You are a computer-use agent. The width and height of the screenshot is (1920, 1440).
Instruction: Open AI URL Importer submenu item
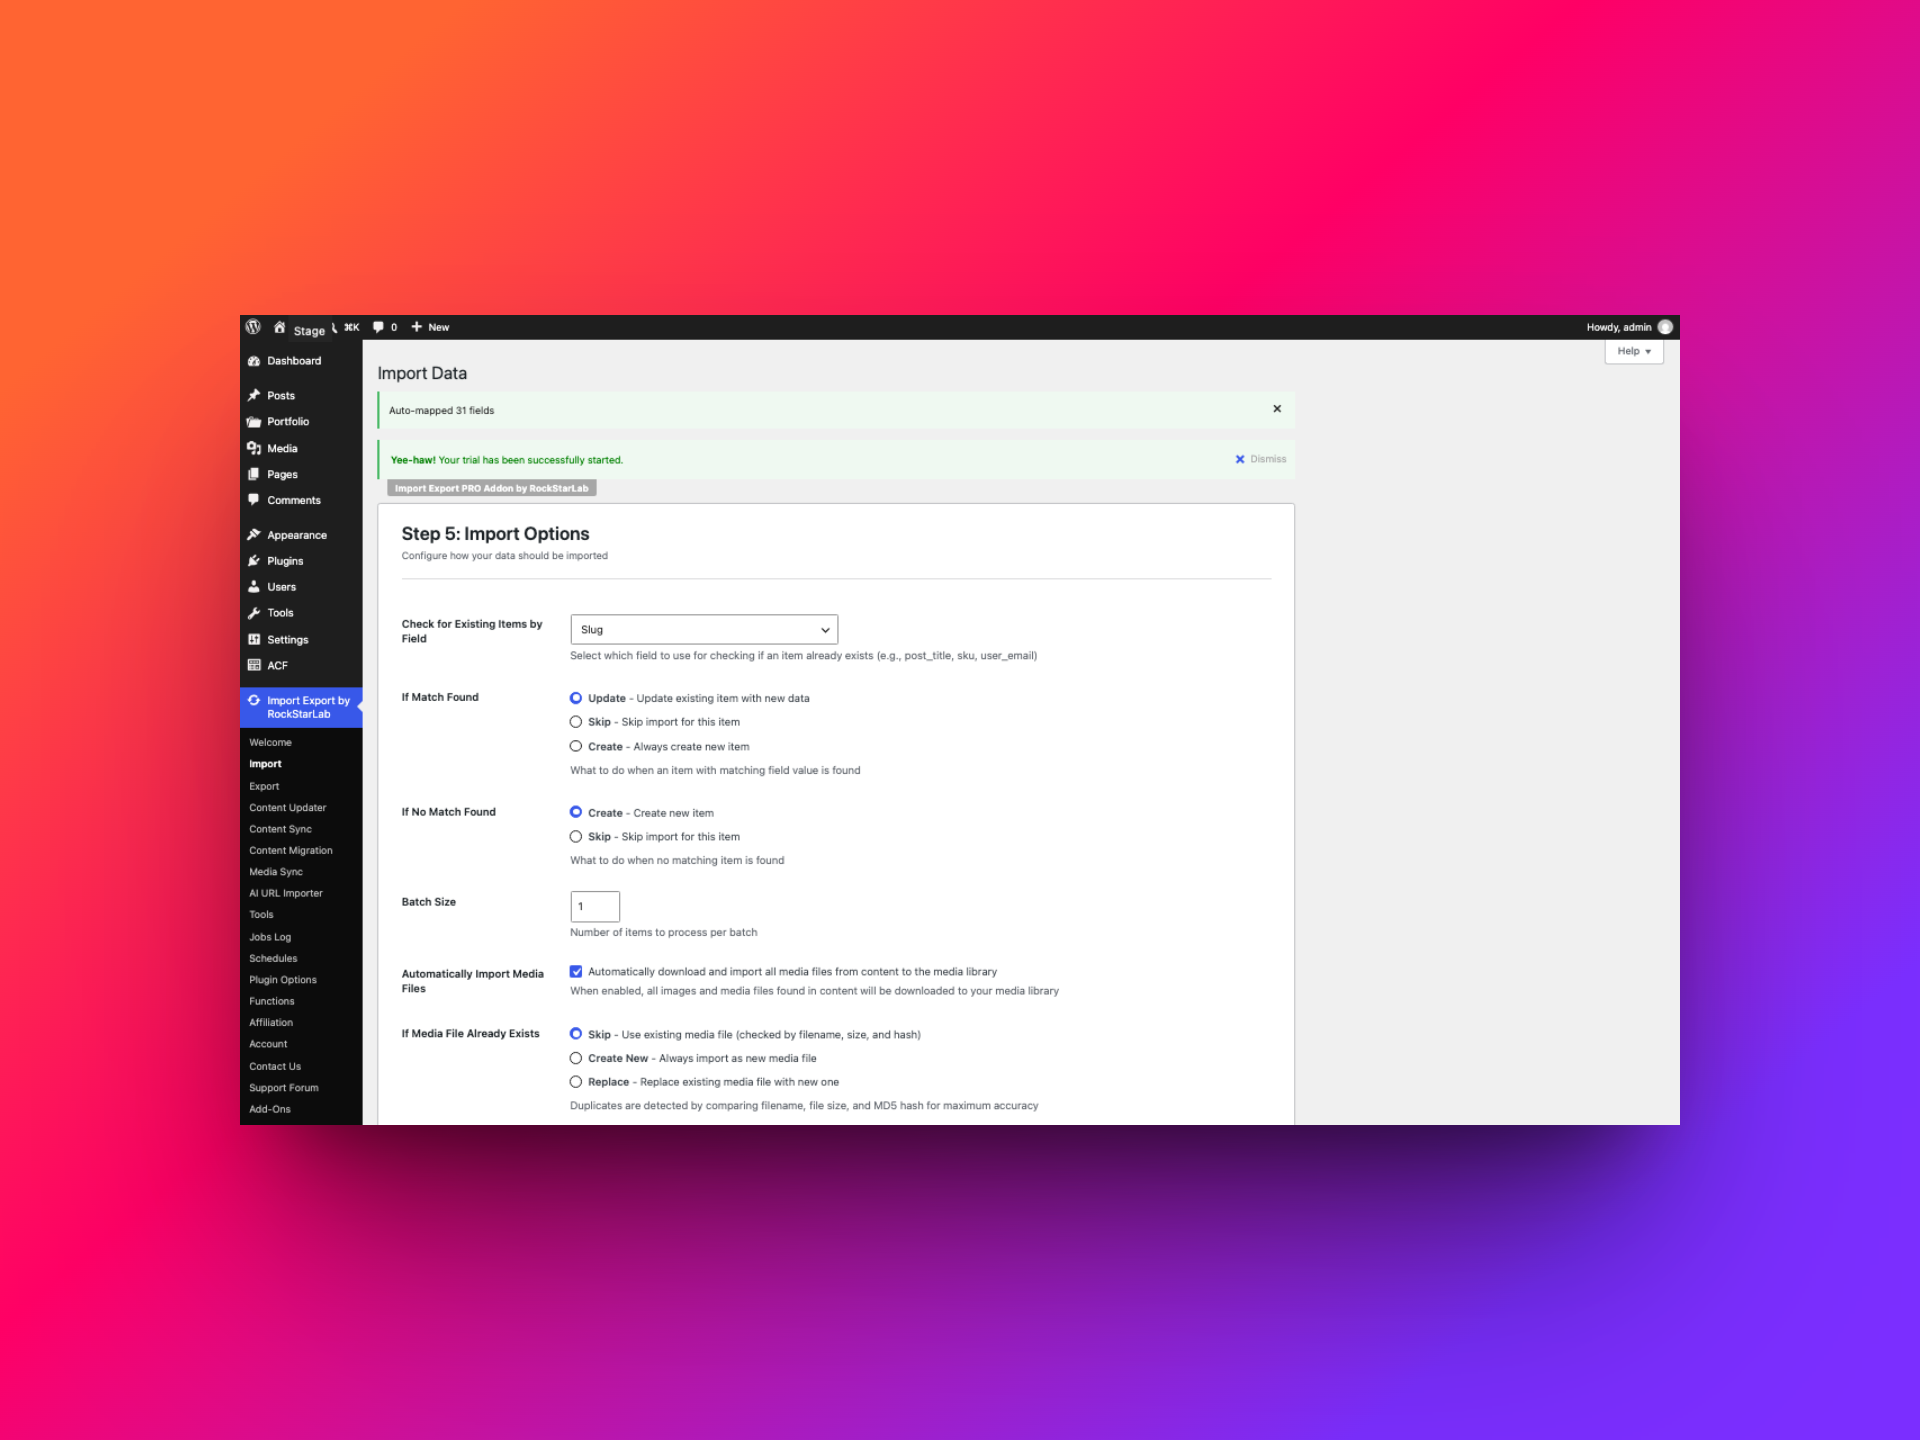286,893
